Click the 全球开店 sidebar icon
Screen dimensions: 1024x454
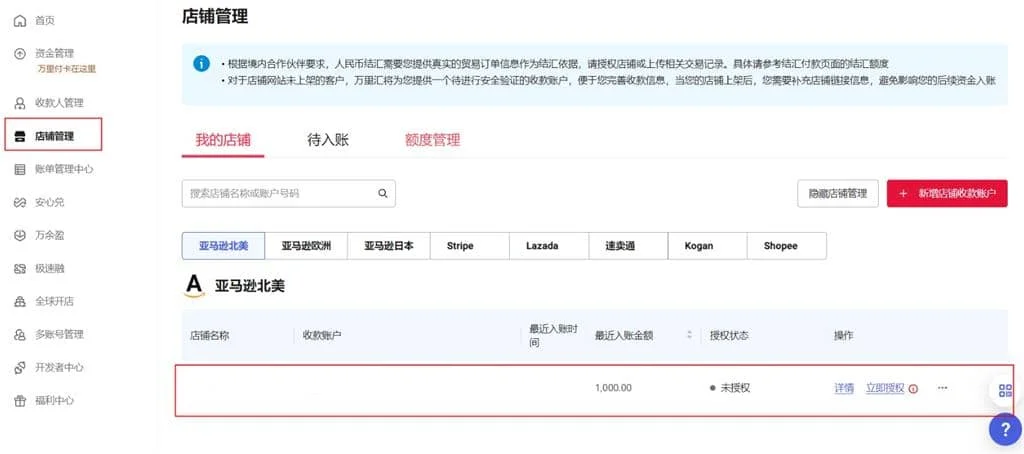pyautogui.click(x=20, y=302)
